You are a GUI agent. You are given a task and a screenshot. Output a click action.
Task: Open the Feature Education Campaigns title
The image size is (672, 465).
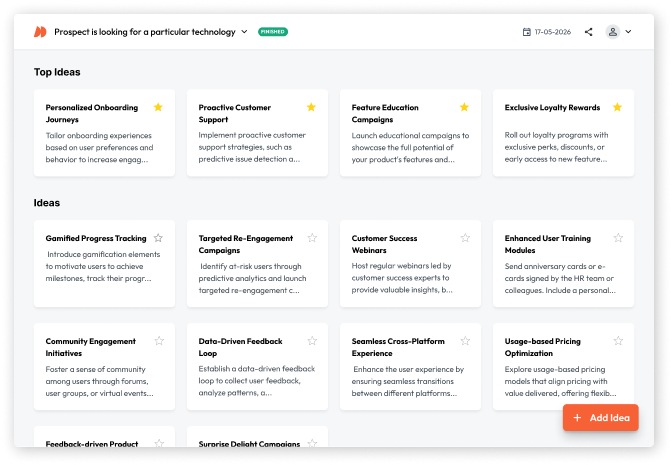pos(385,113)
